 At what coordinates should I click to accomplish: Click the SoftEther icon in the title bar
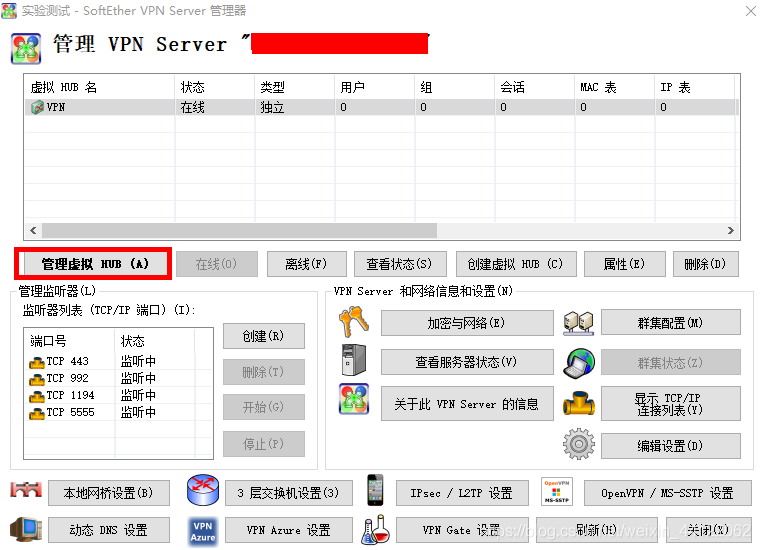(9, 10)
